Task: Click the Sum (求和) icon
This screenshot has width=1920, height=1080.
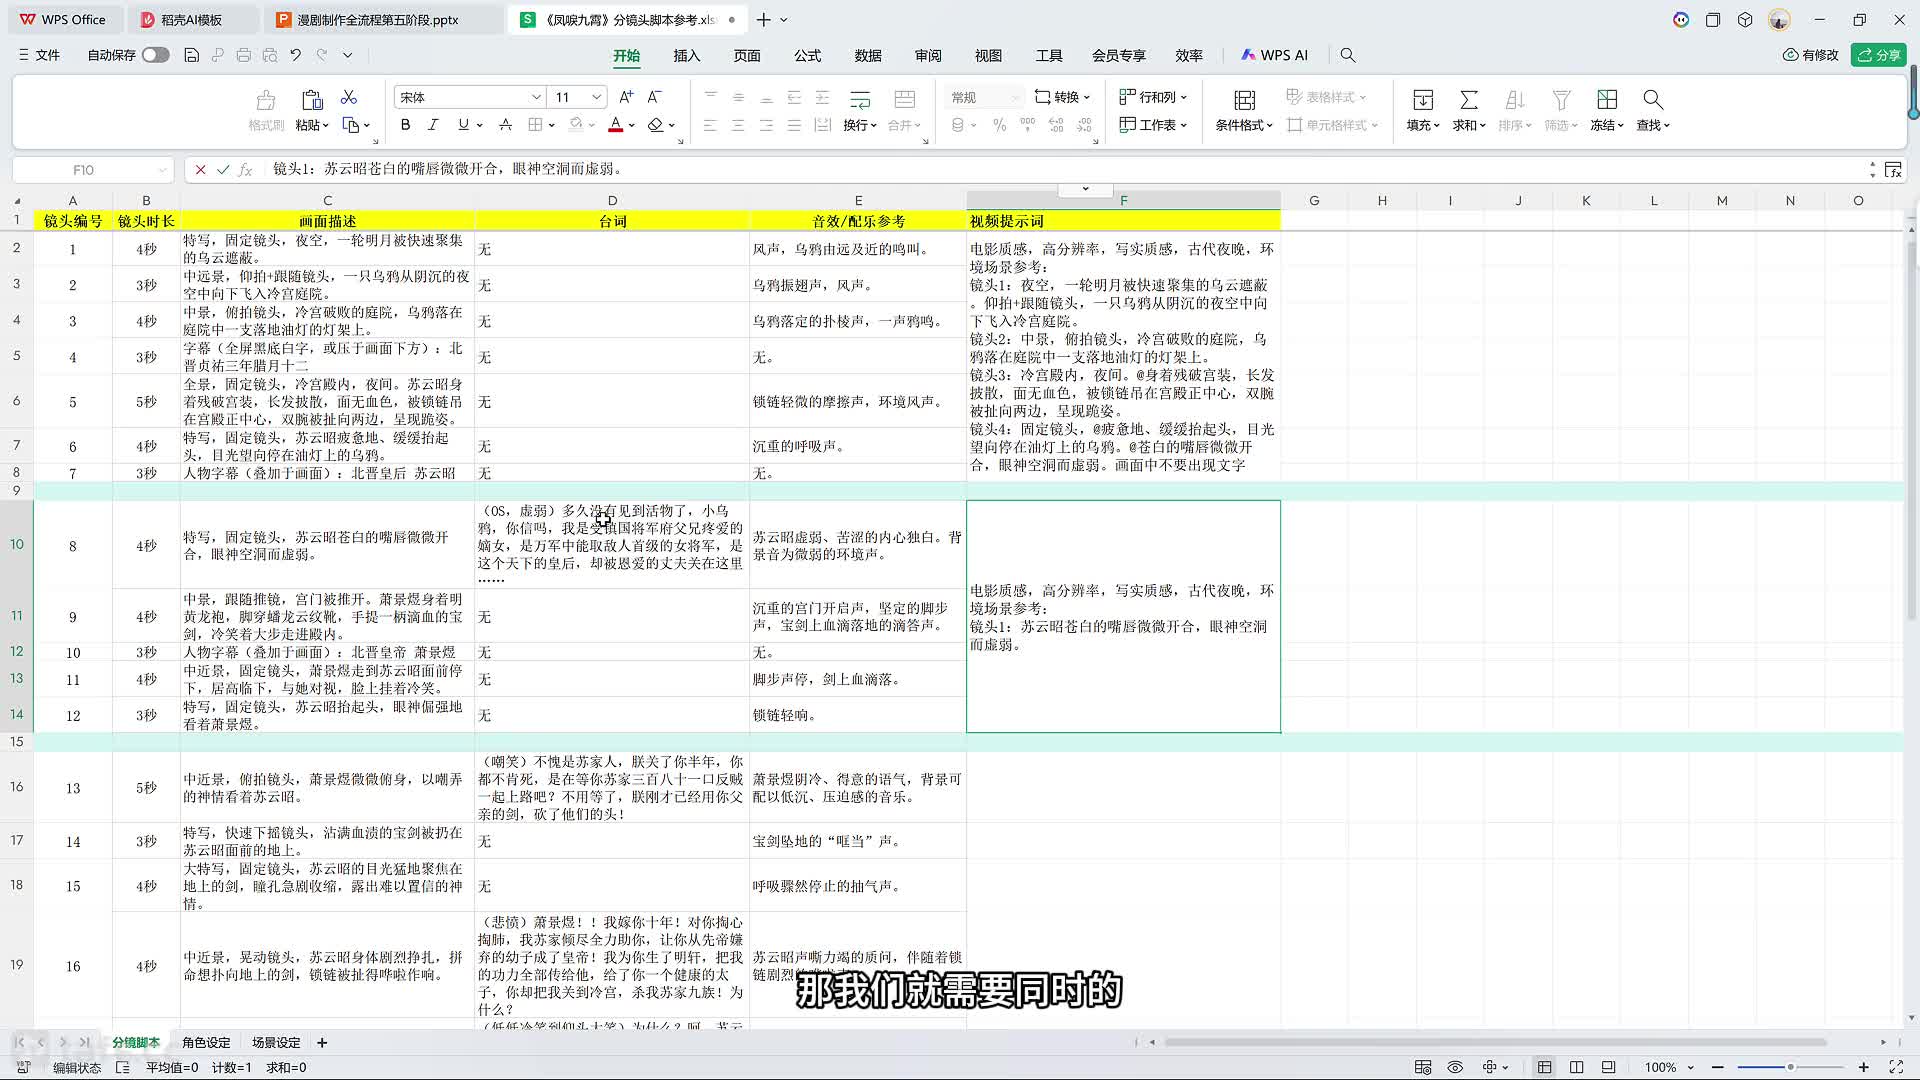Action: point(1468,100)
